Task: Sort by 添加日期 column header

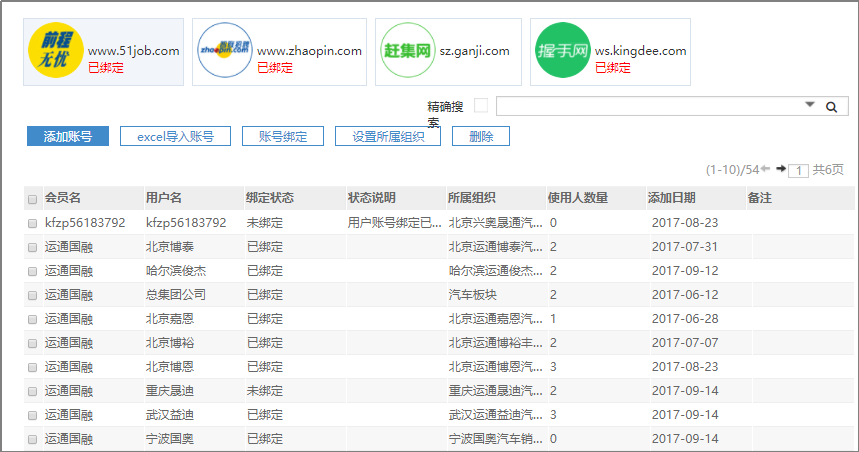Action: [x=671, y=198]
